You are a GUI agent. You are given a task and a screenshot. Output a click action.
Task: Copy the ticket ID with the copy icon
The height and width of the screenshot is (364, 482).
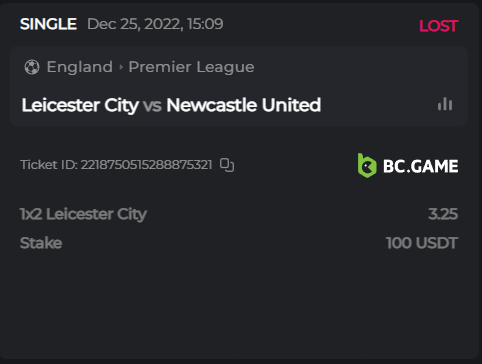227,165
